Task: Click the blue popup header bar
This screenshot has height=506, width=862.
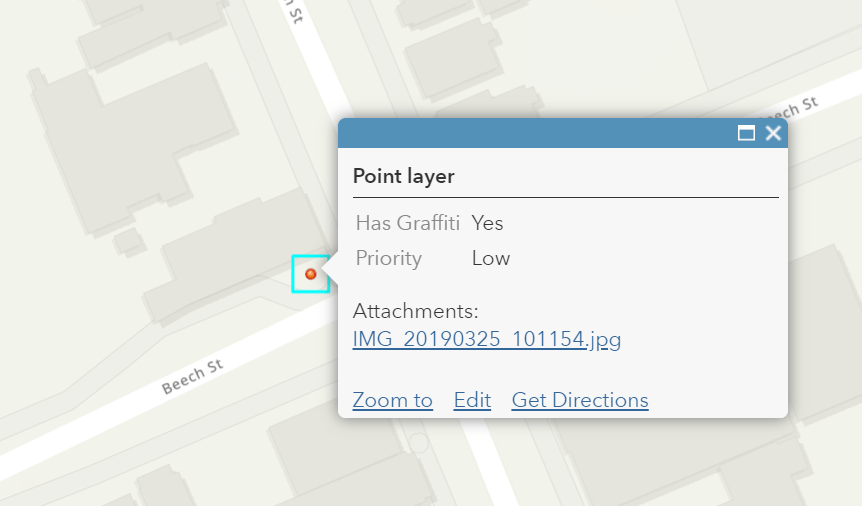Action: 540,133
